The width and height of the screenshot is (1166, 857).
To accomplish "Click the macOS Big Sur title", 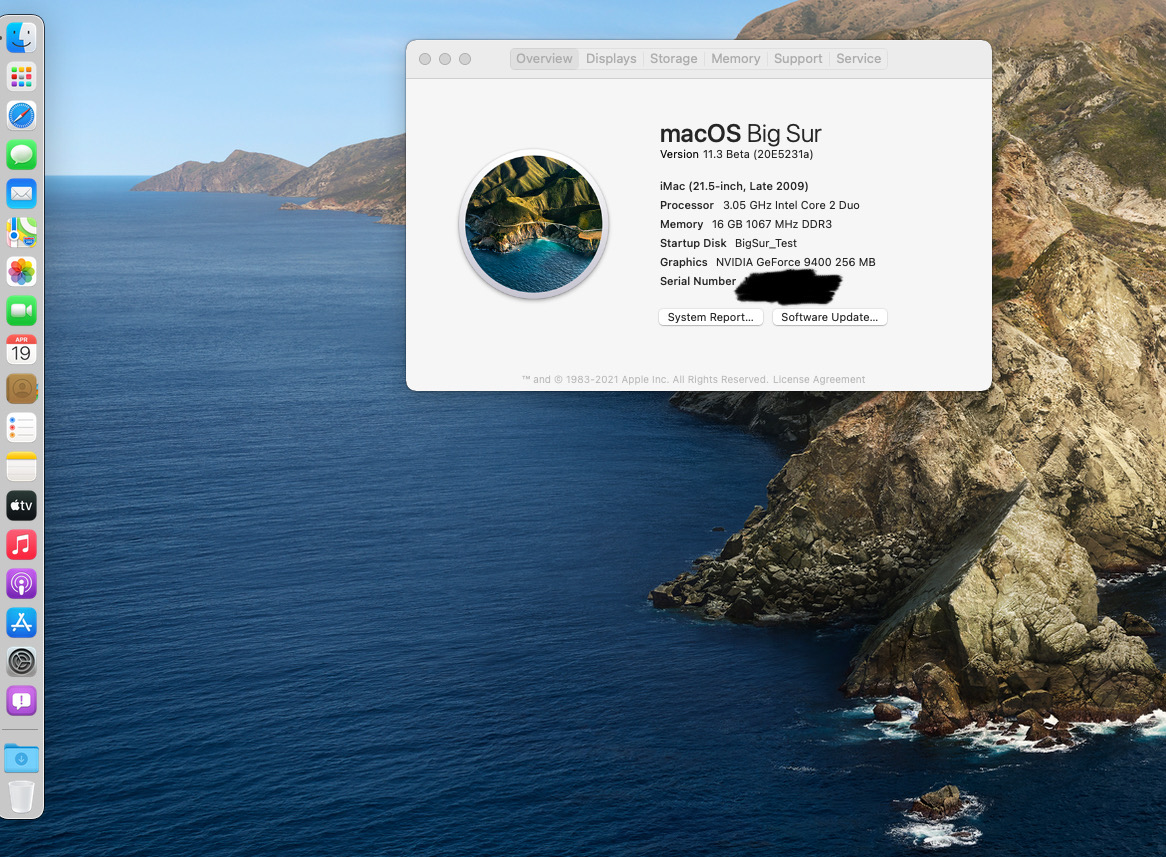I will [x=741, y=134].
